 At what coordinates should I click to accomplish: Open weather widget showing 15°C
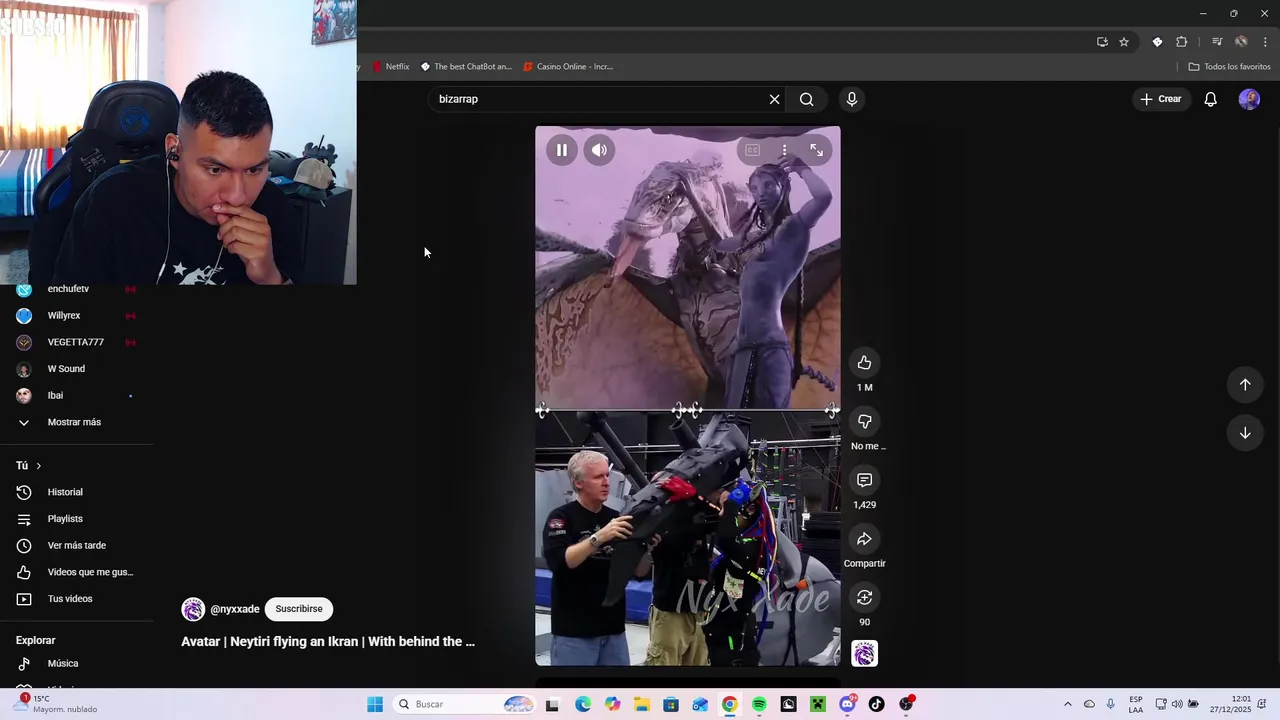[55, 704]
